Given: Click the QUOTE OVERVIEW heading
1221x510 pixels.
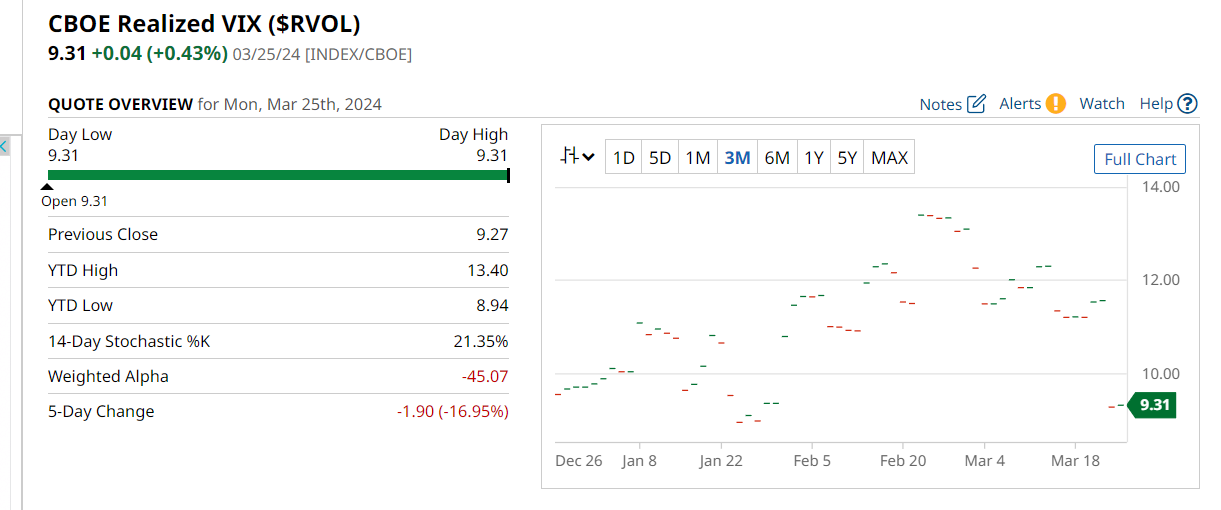Looking at the screenshot, I should coord(120,104).
